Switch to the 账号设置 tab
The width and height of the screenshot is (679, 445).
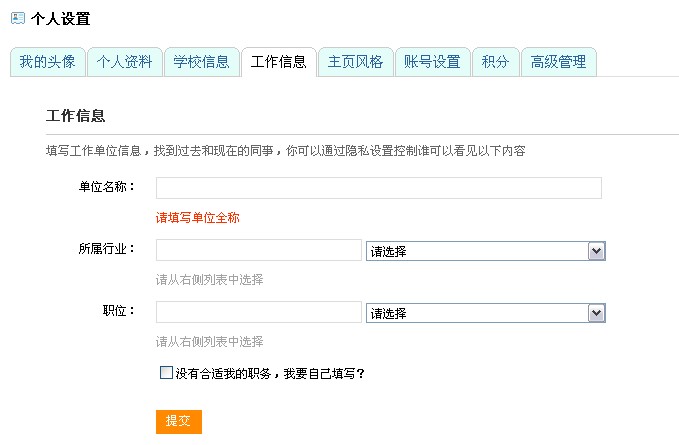[x=433, y=62]
